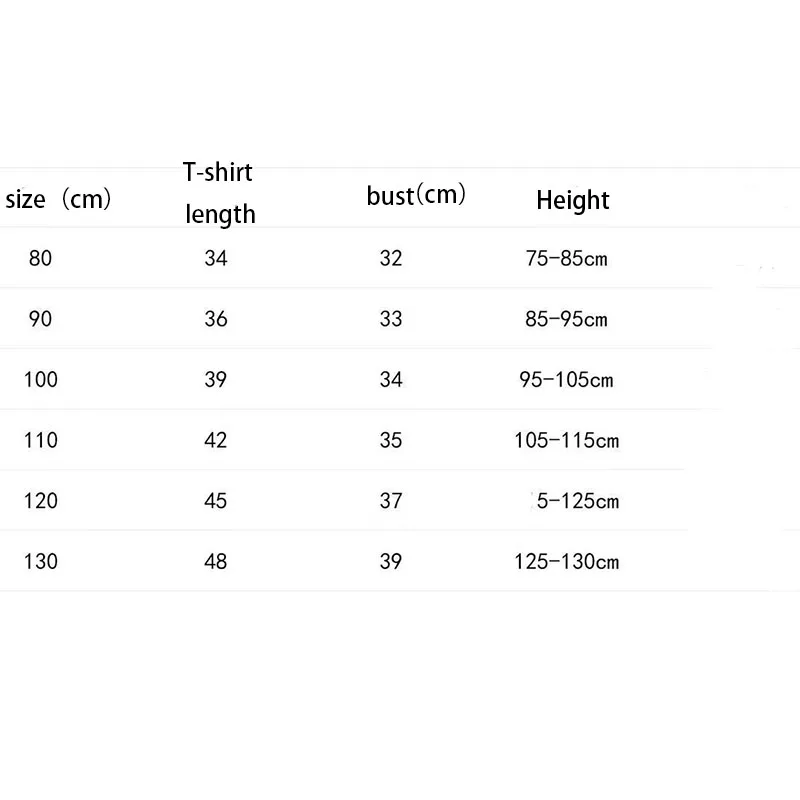800x800 pixels.
Task: Select the size 130 cell
Action: coord(40,561)
